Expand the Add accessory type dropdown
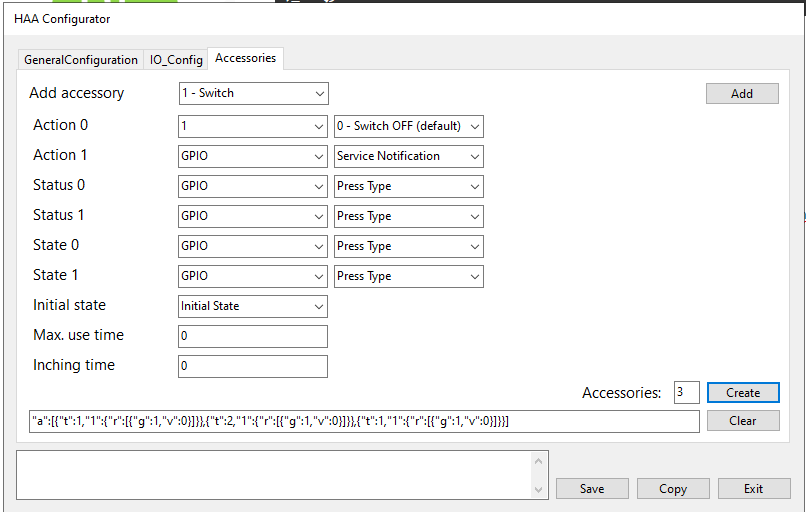Image resolution: width=806 pixels, height=512 pixels. point(252,93)
